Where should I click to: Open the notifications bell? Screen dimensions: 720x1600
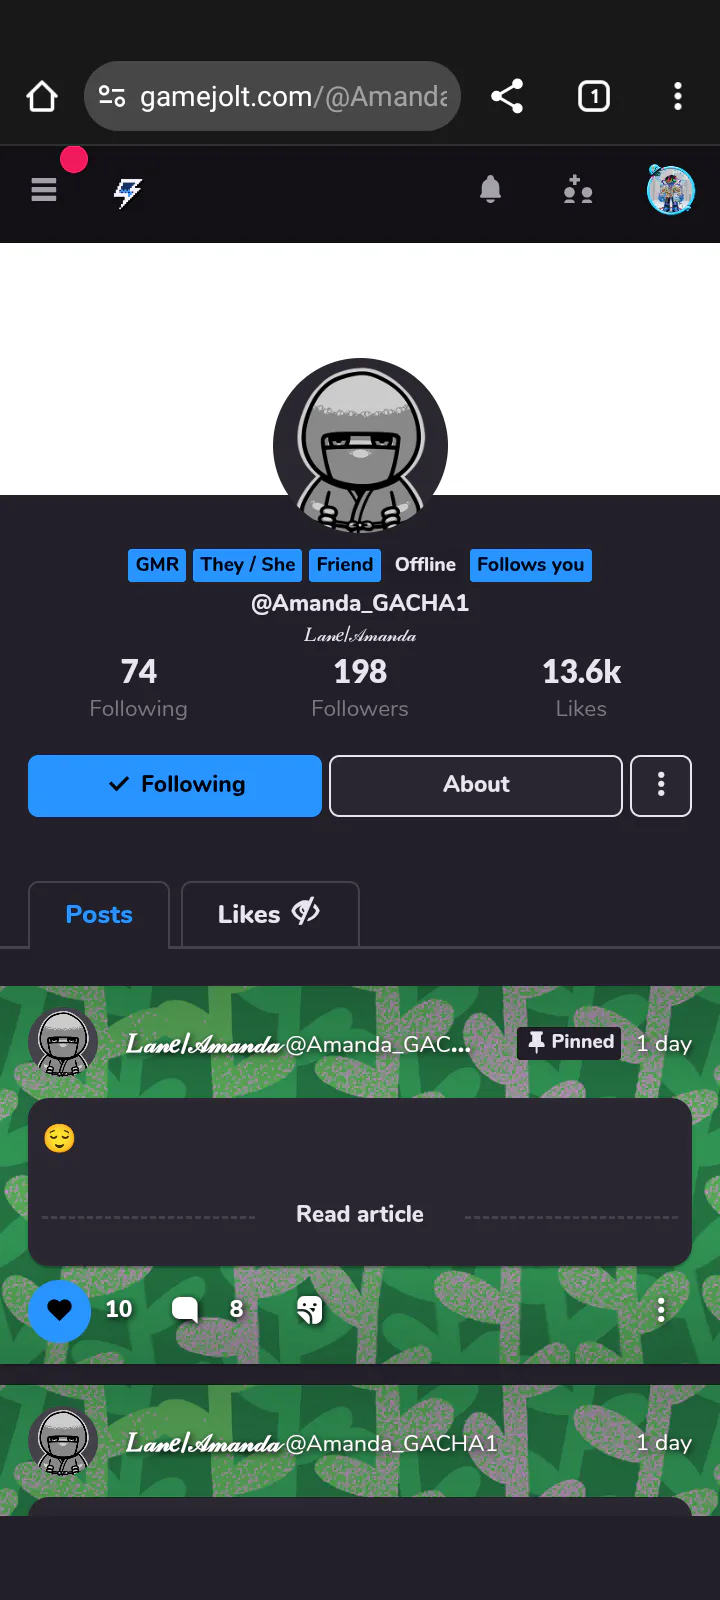490,189
